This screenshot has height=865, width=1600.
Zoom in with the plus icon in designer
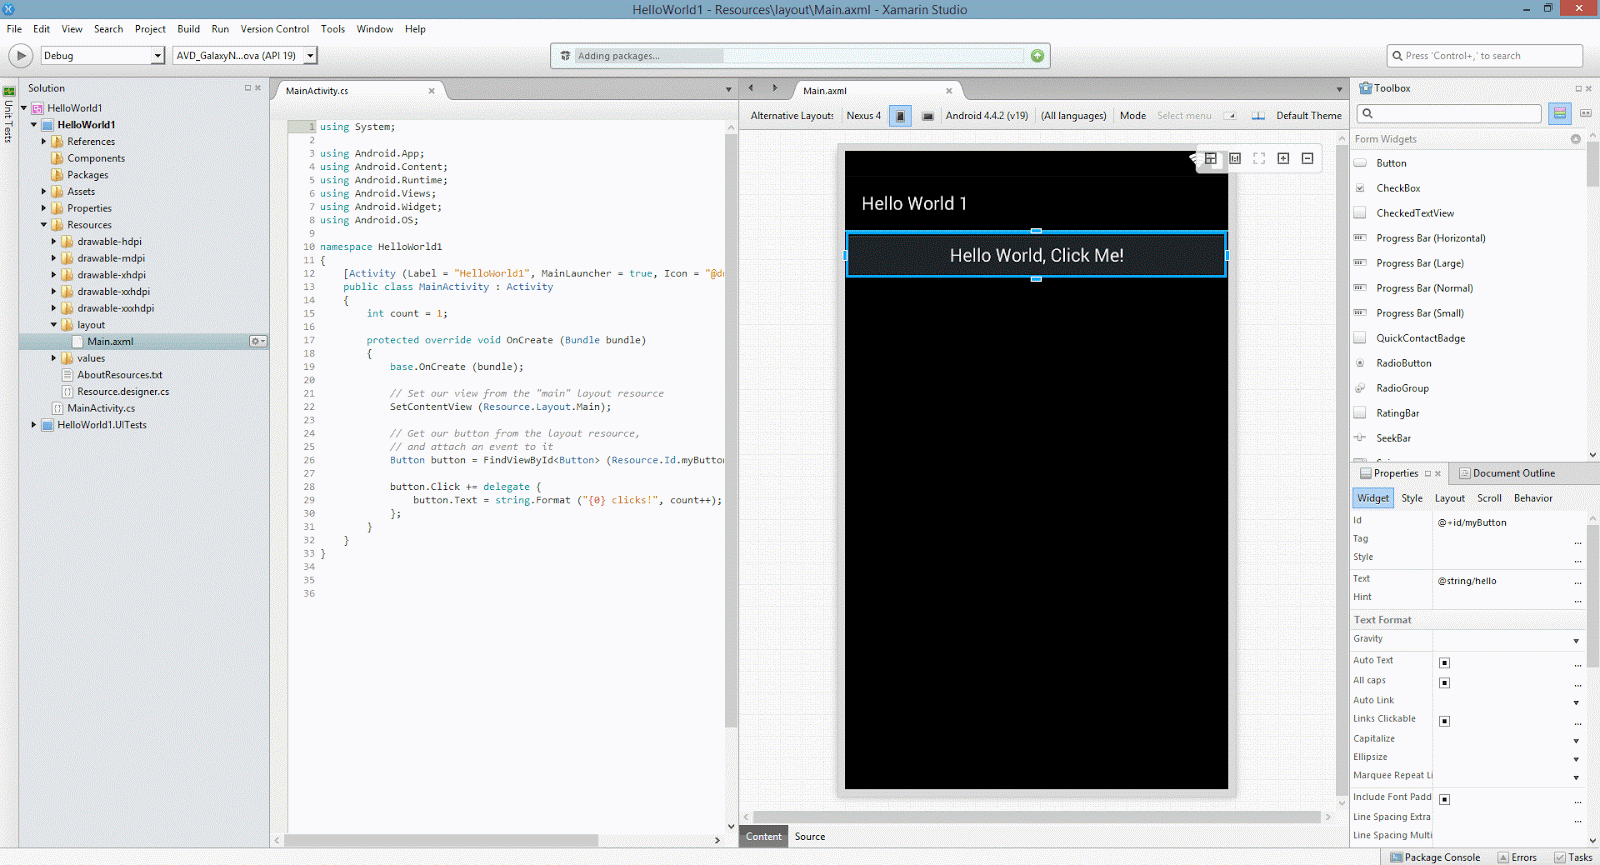pos(1283,158)
